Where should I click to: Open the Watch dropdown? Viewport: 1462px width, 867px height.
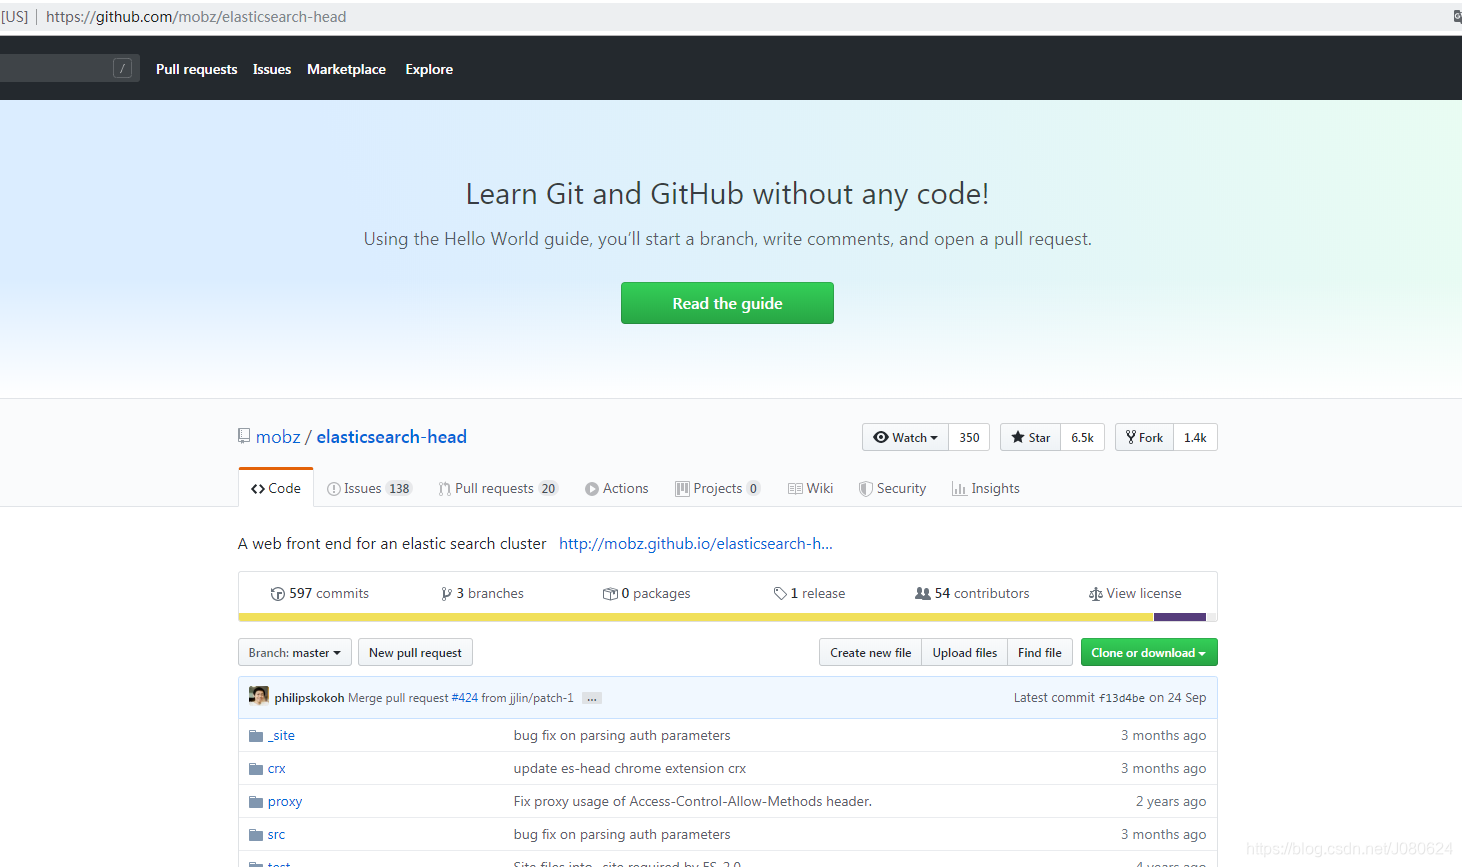[905, 437]
